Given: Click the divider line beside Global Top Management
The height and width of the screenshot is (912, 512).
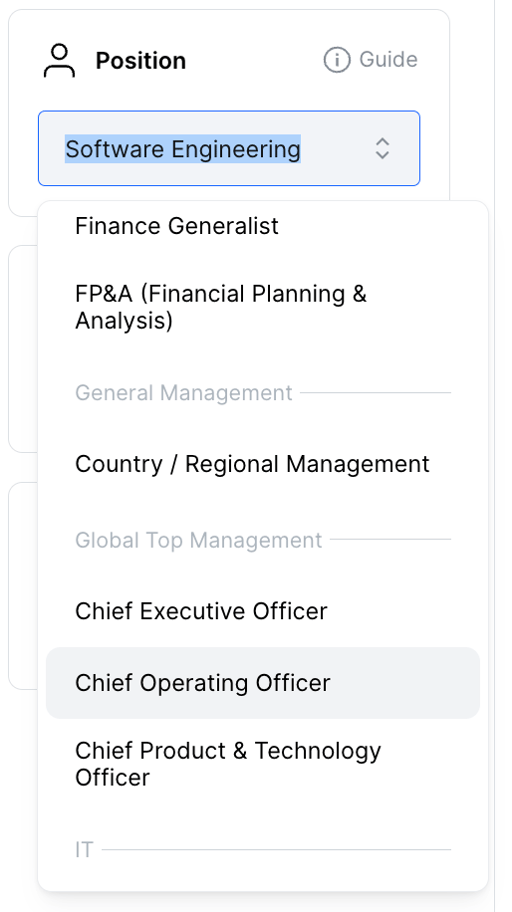Looking at the screenshot, I should point(390,539).
